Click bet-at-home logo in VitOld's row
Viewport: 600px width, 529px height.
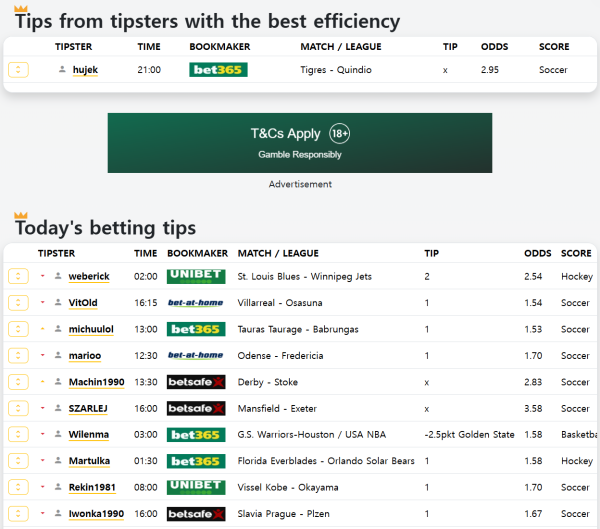(x=195, y=302)
